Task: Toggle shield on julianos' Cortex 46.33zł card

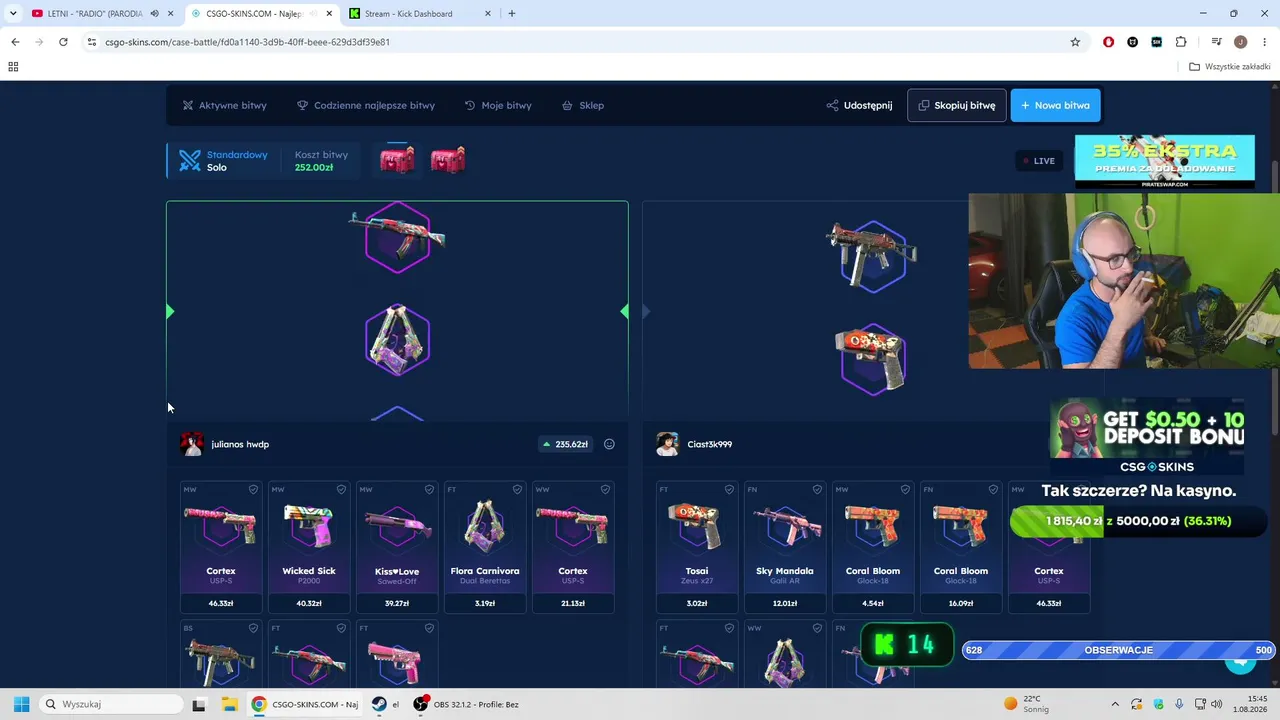Action: click(253, 489)
